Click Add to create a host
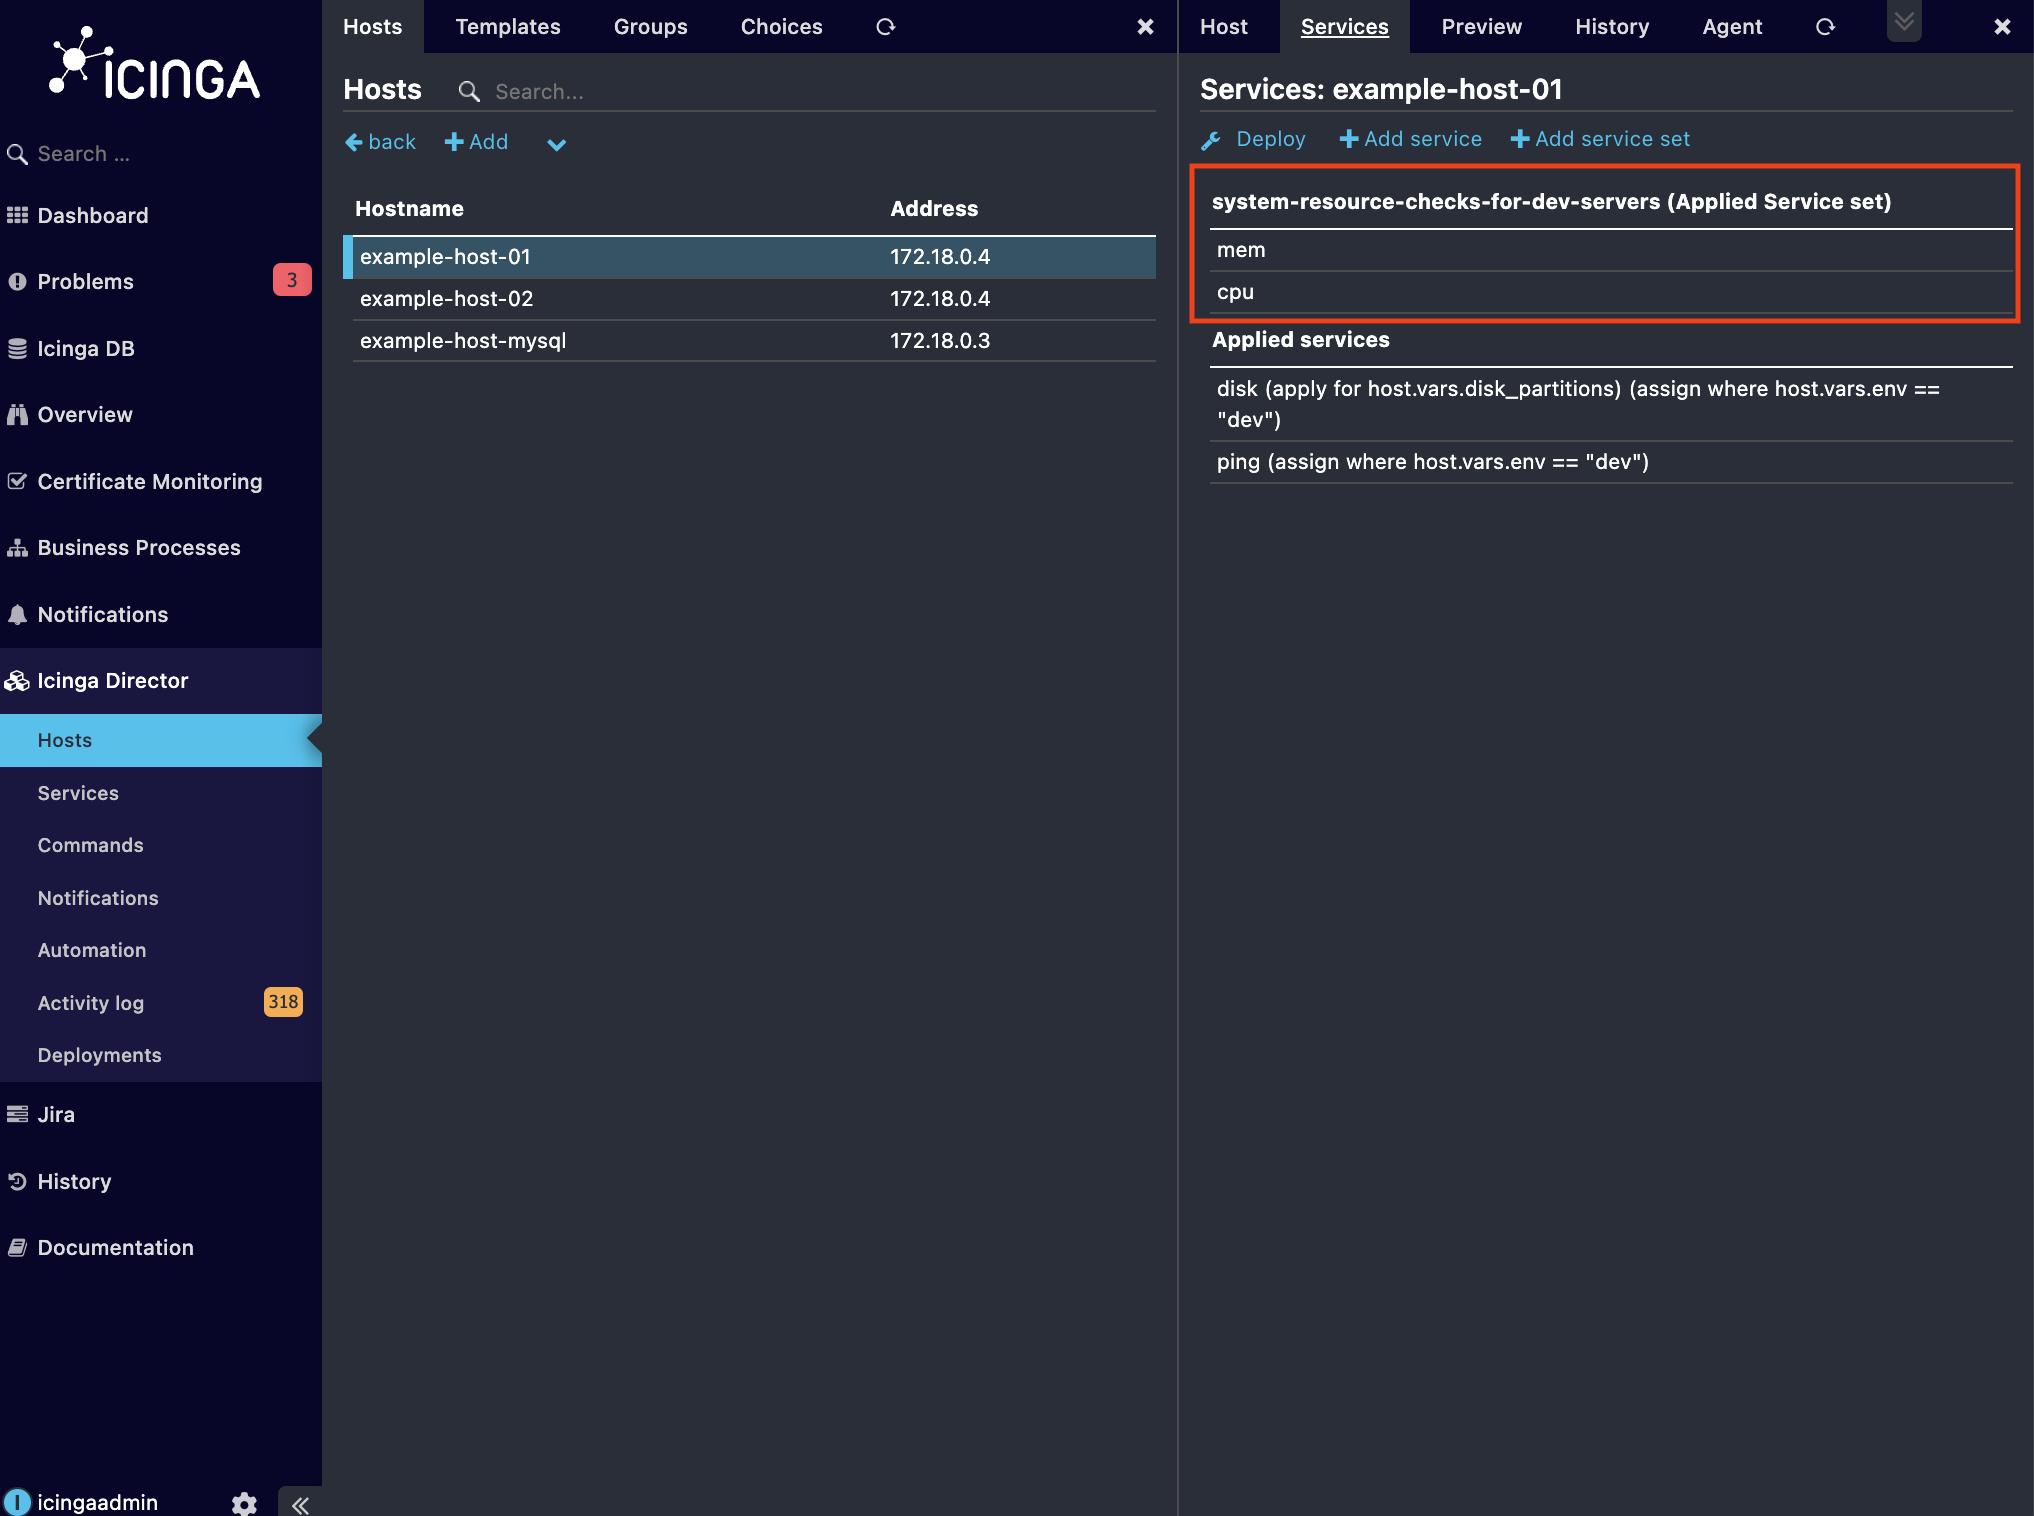The image size is (2034, 1516). [476, 142]
